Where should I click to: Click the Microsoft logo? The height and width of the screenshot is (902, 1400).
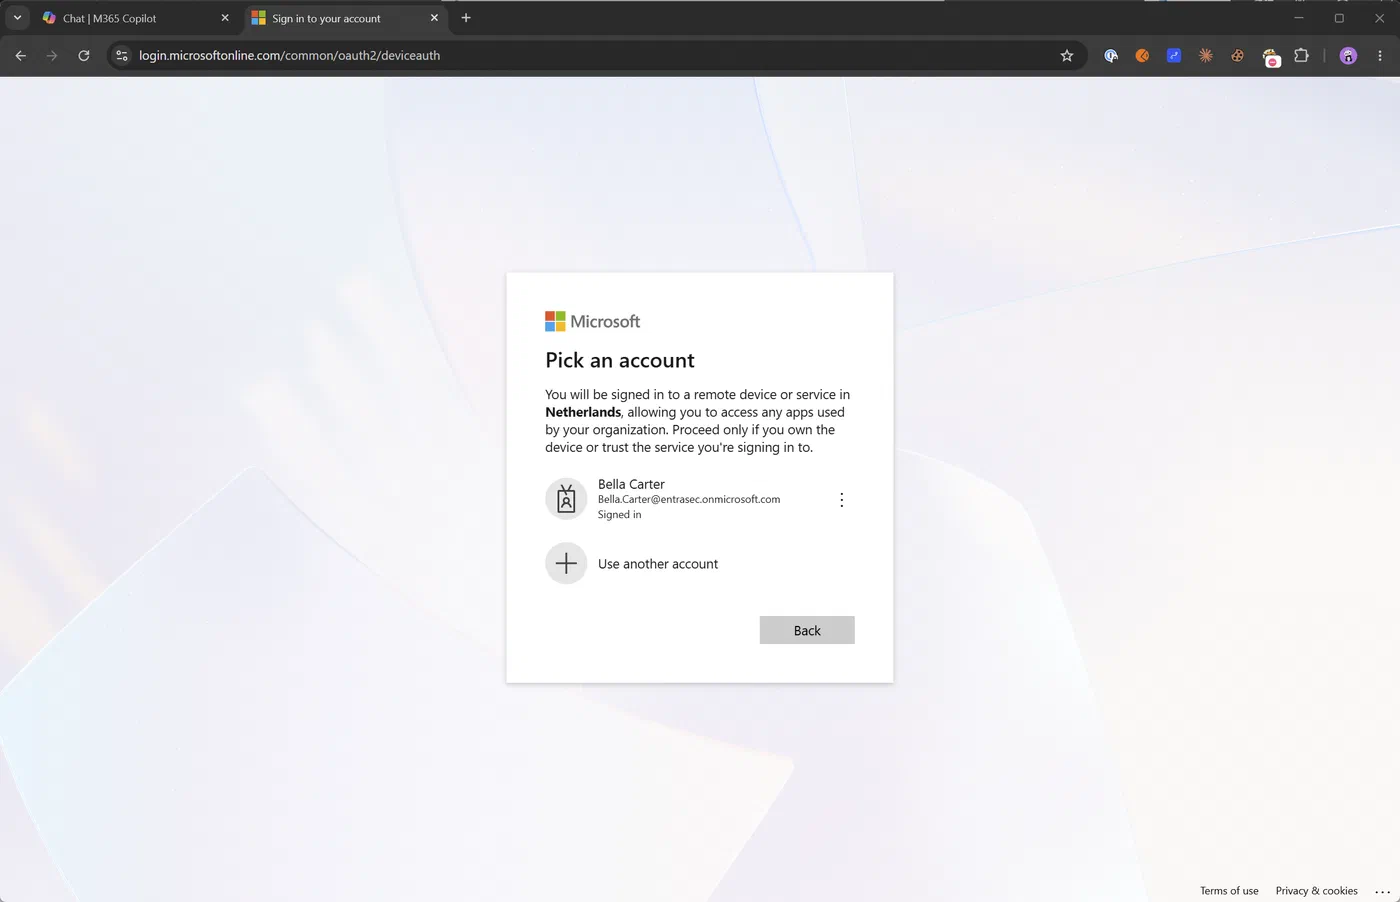point(592,321)
